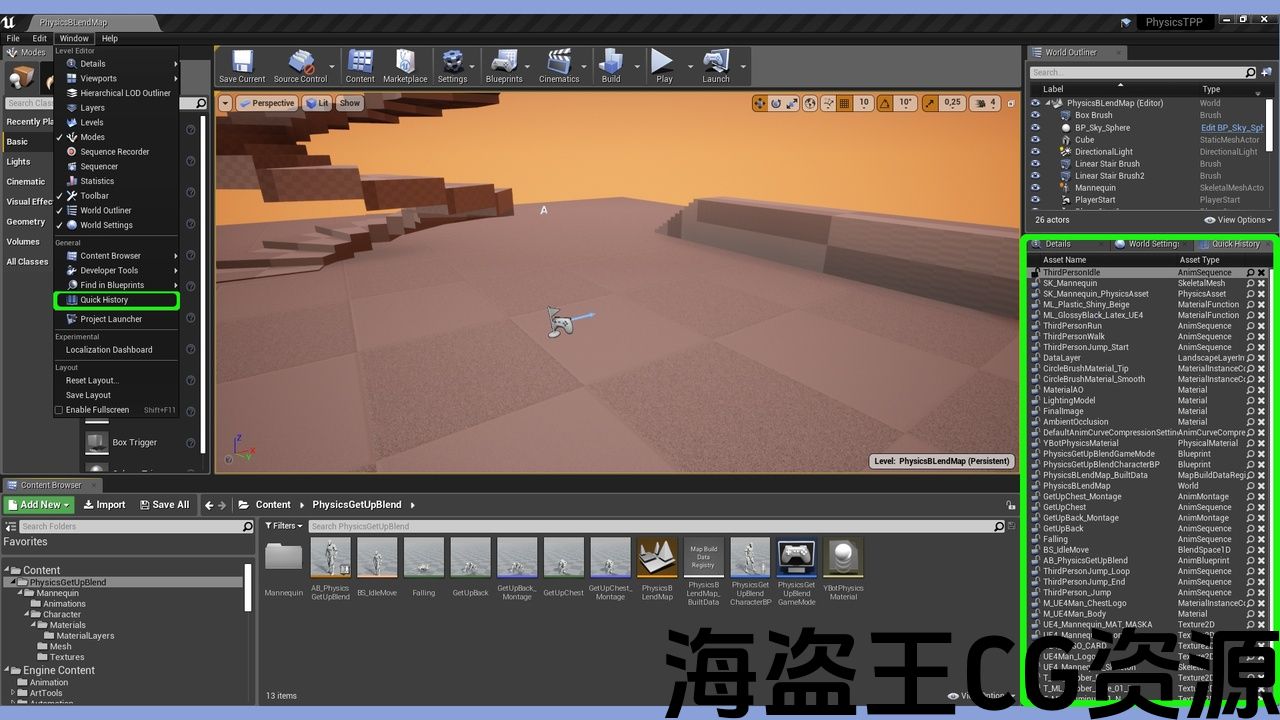Hide the Cube actor via its eye icon
The image size is (1280, 720).
pyautogui.click(x=1035, y=140)
